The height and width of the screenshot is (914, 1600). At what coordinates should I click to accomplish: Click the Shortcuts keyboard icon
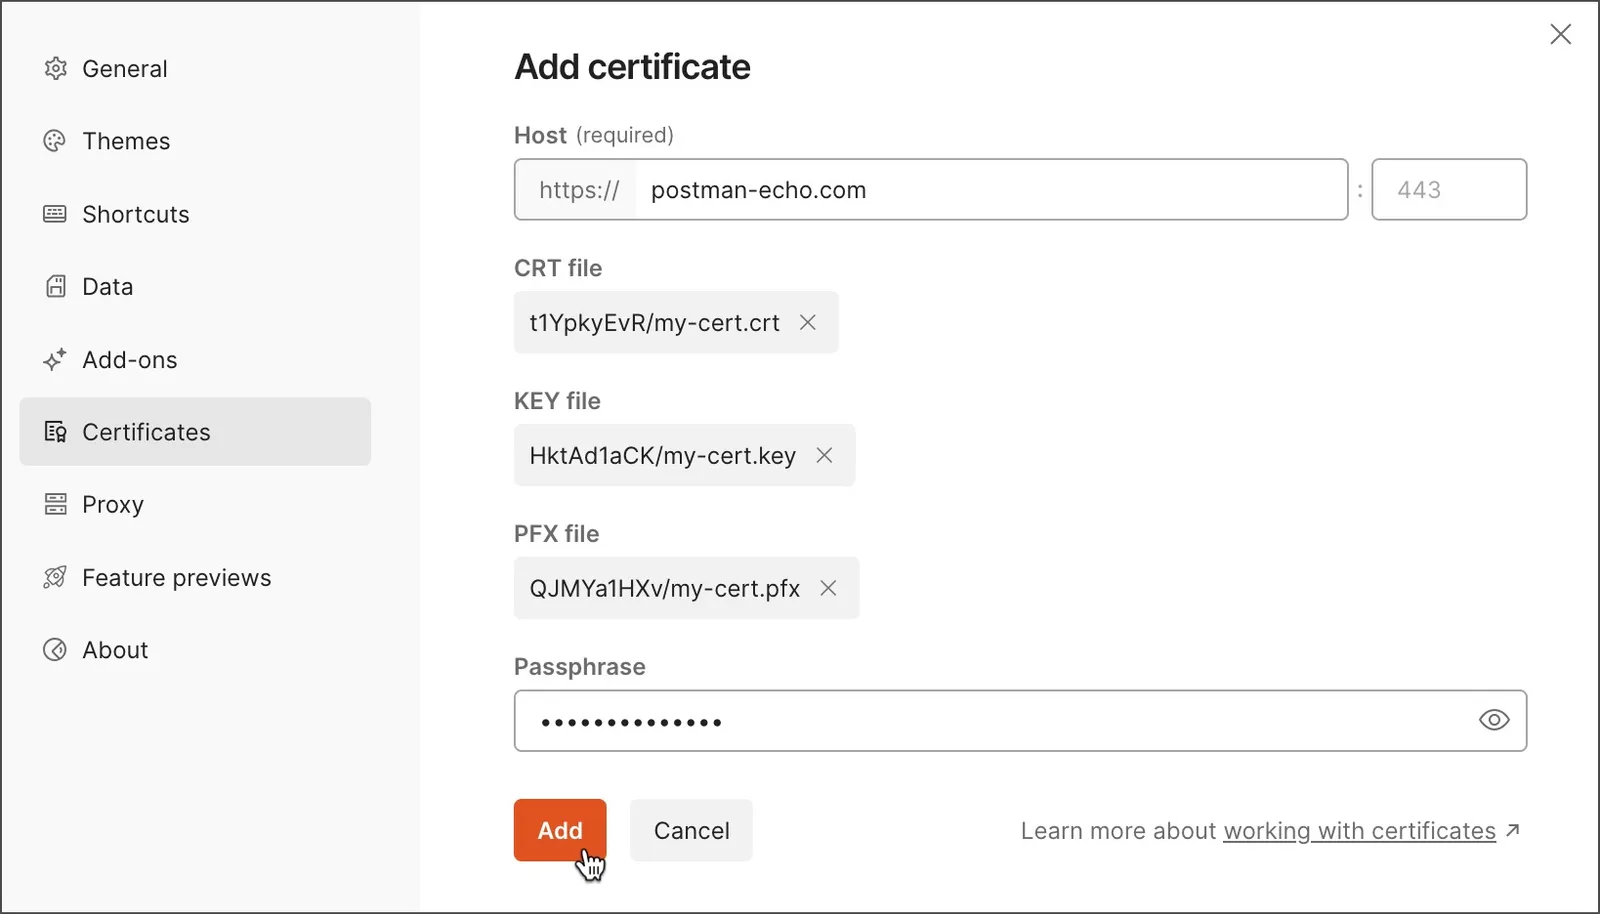click(x=55, y=214)
